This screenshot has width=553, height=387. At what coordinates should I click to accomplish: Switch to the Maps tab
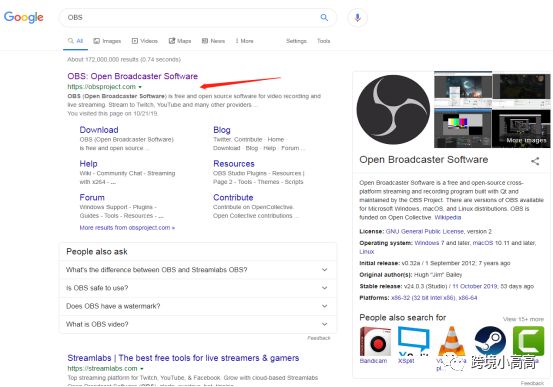pos(180,41)
